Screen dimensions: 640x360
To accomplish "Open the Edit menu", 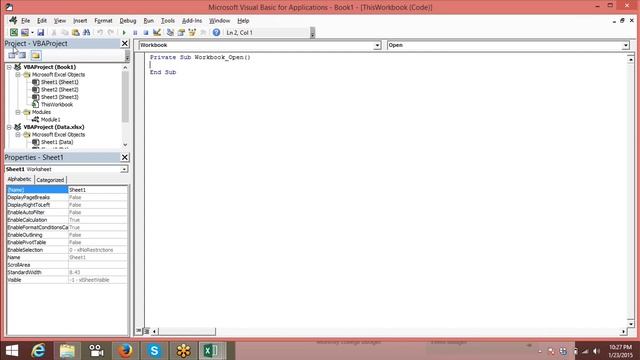I will (42, 20).
